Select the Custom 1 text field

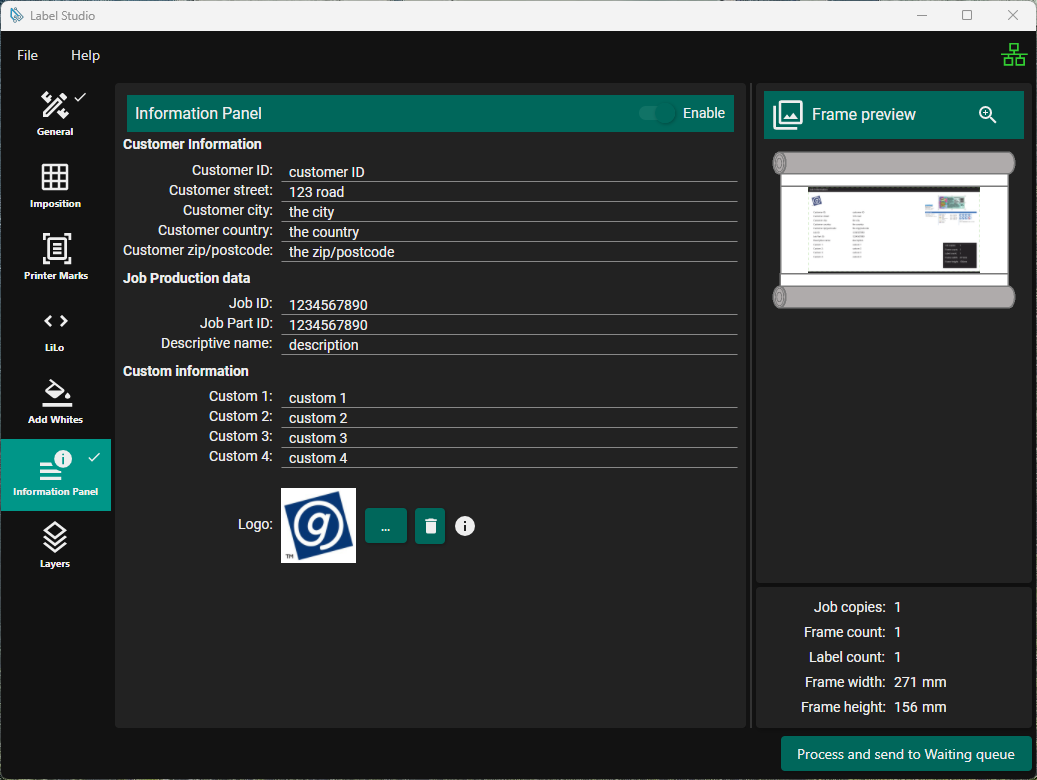coord(510,398)
